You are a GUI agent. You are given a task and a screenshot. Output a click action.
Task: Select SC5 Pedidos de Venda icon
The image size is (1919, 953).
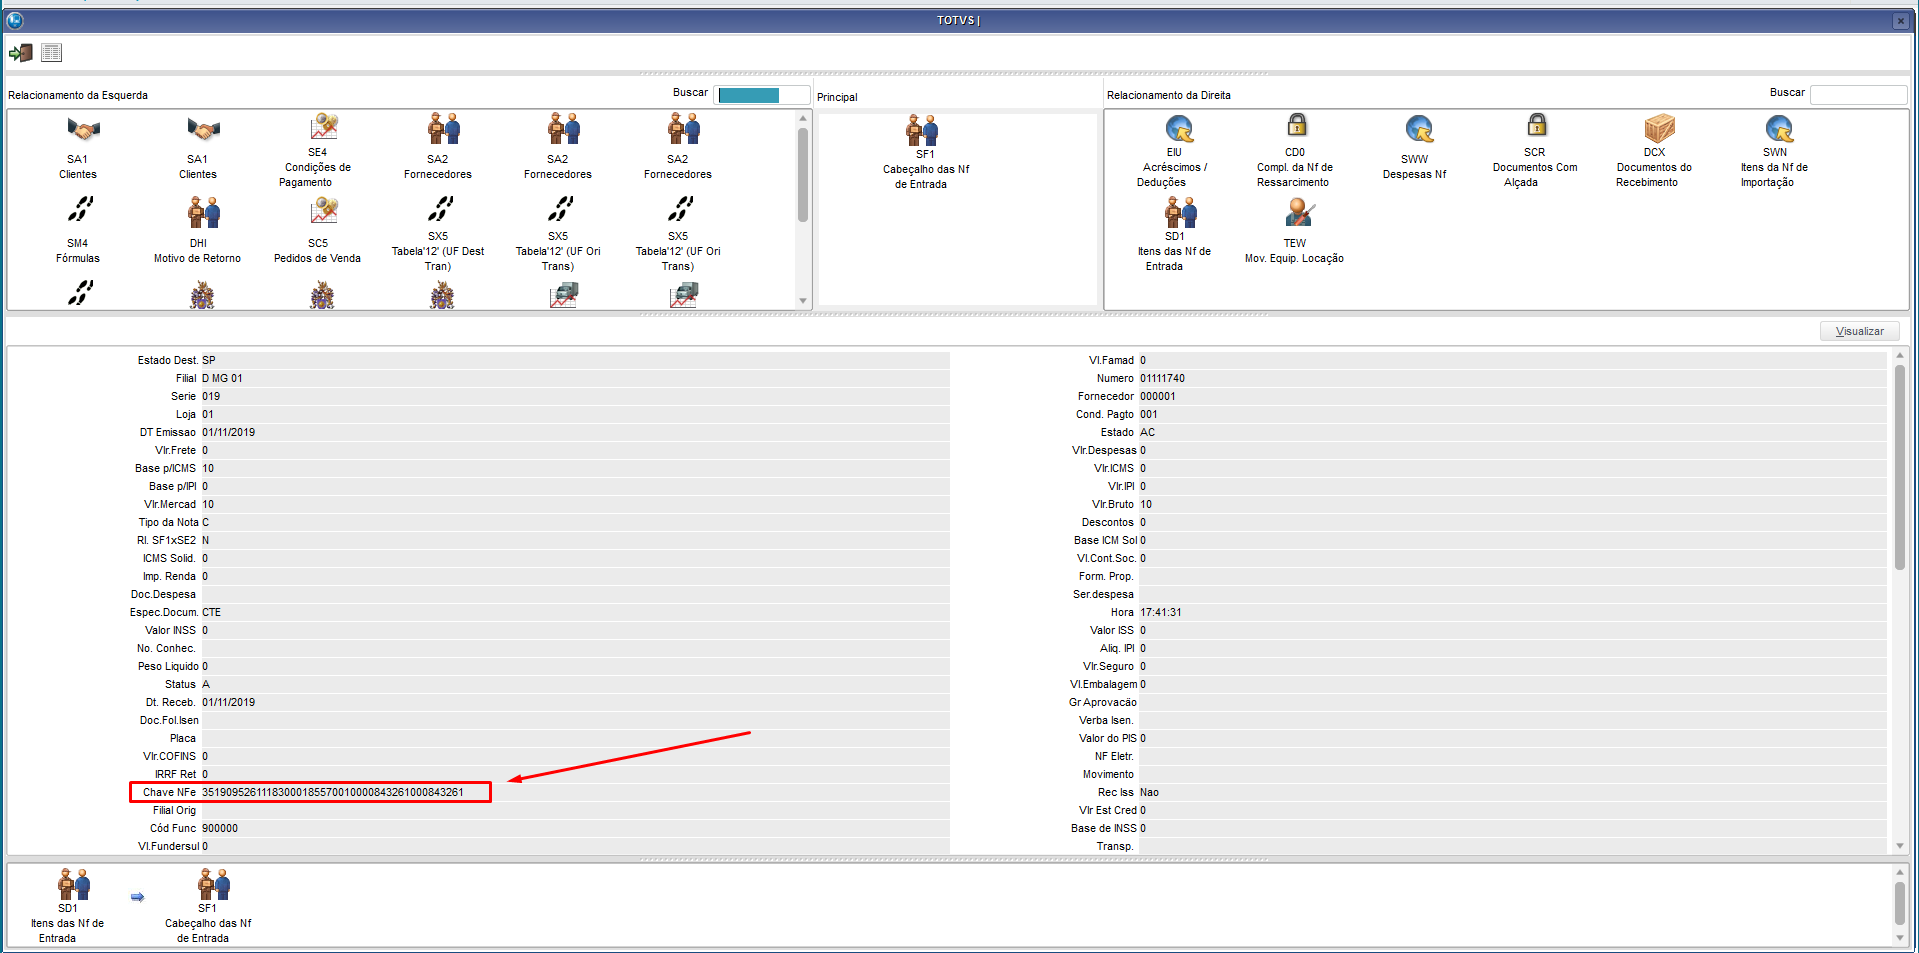323,211
